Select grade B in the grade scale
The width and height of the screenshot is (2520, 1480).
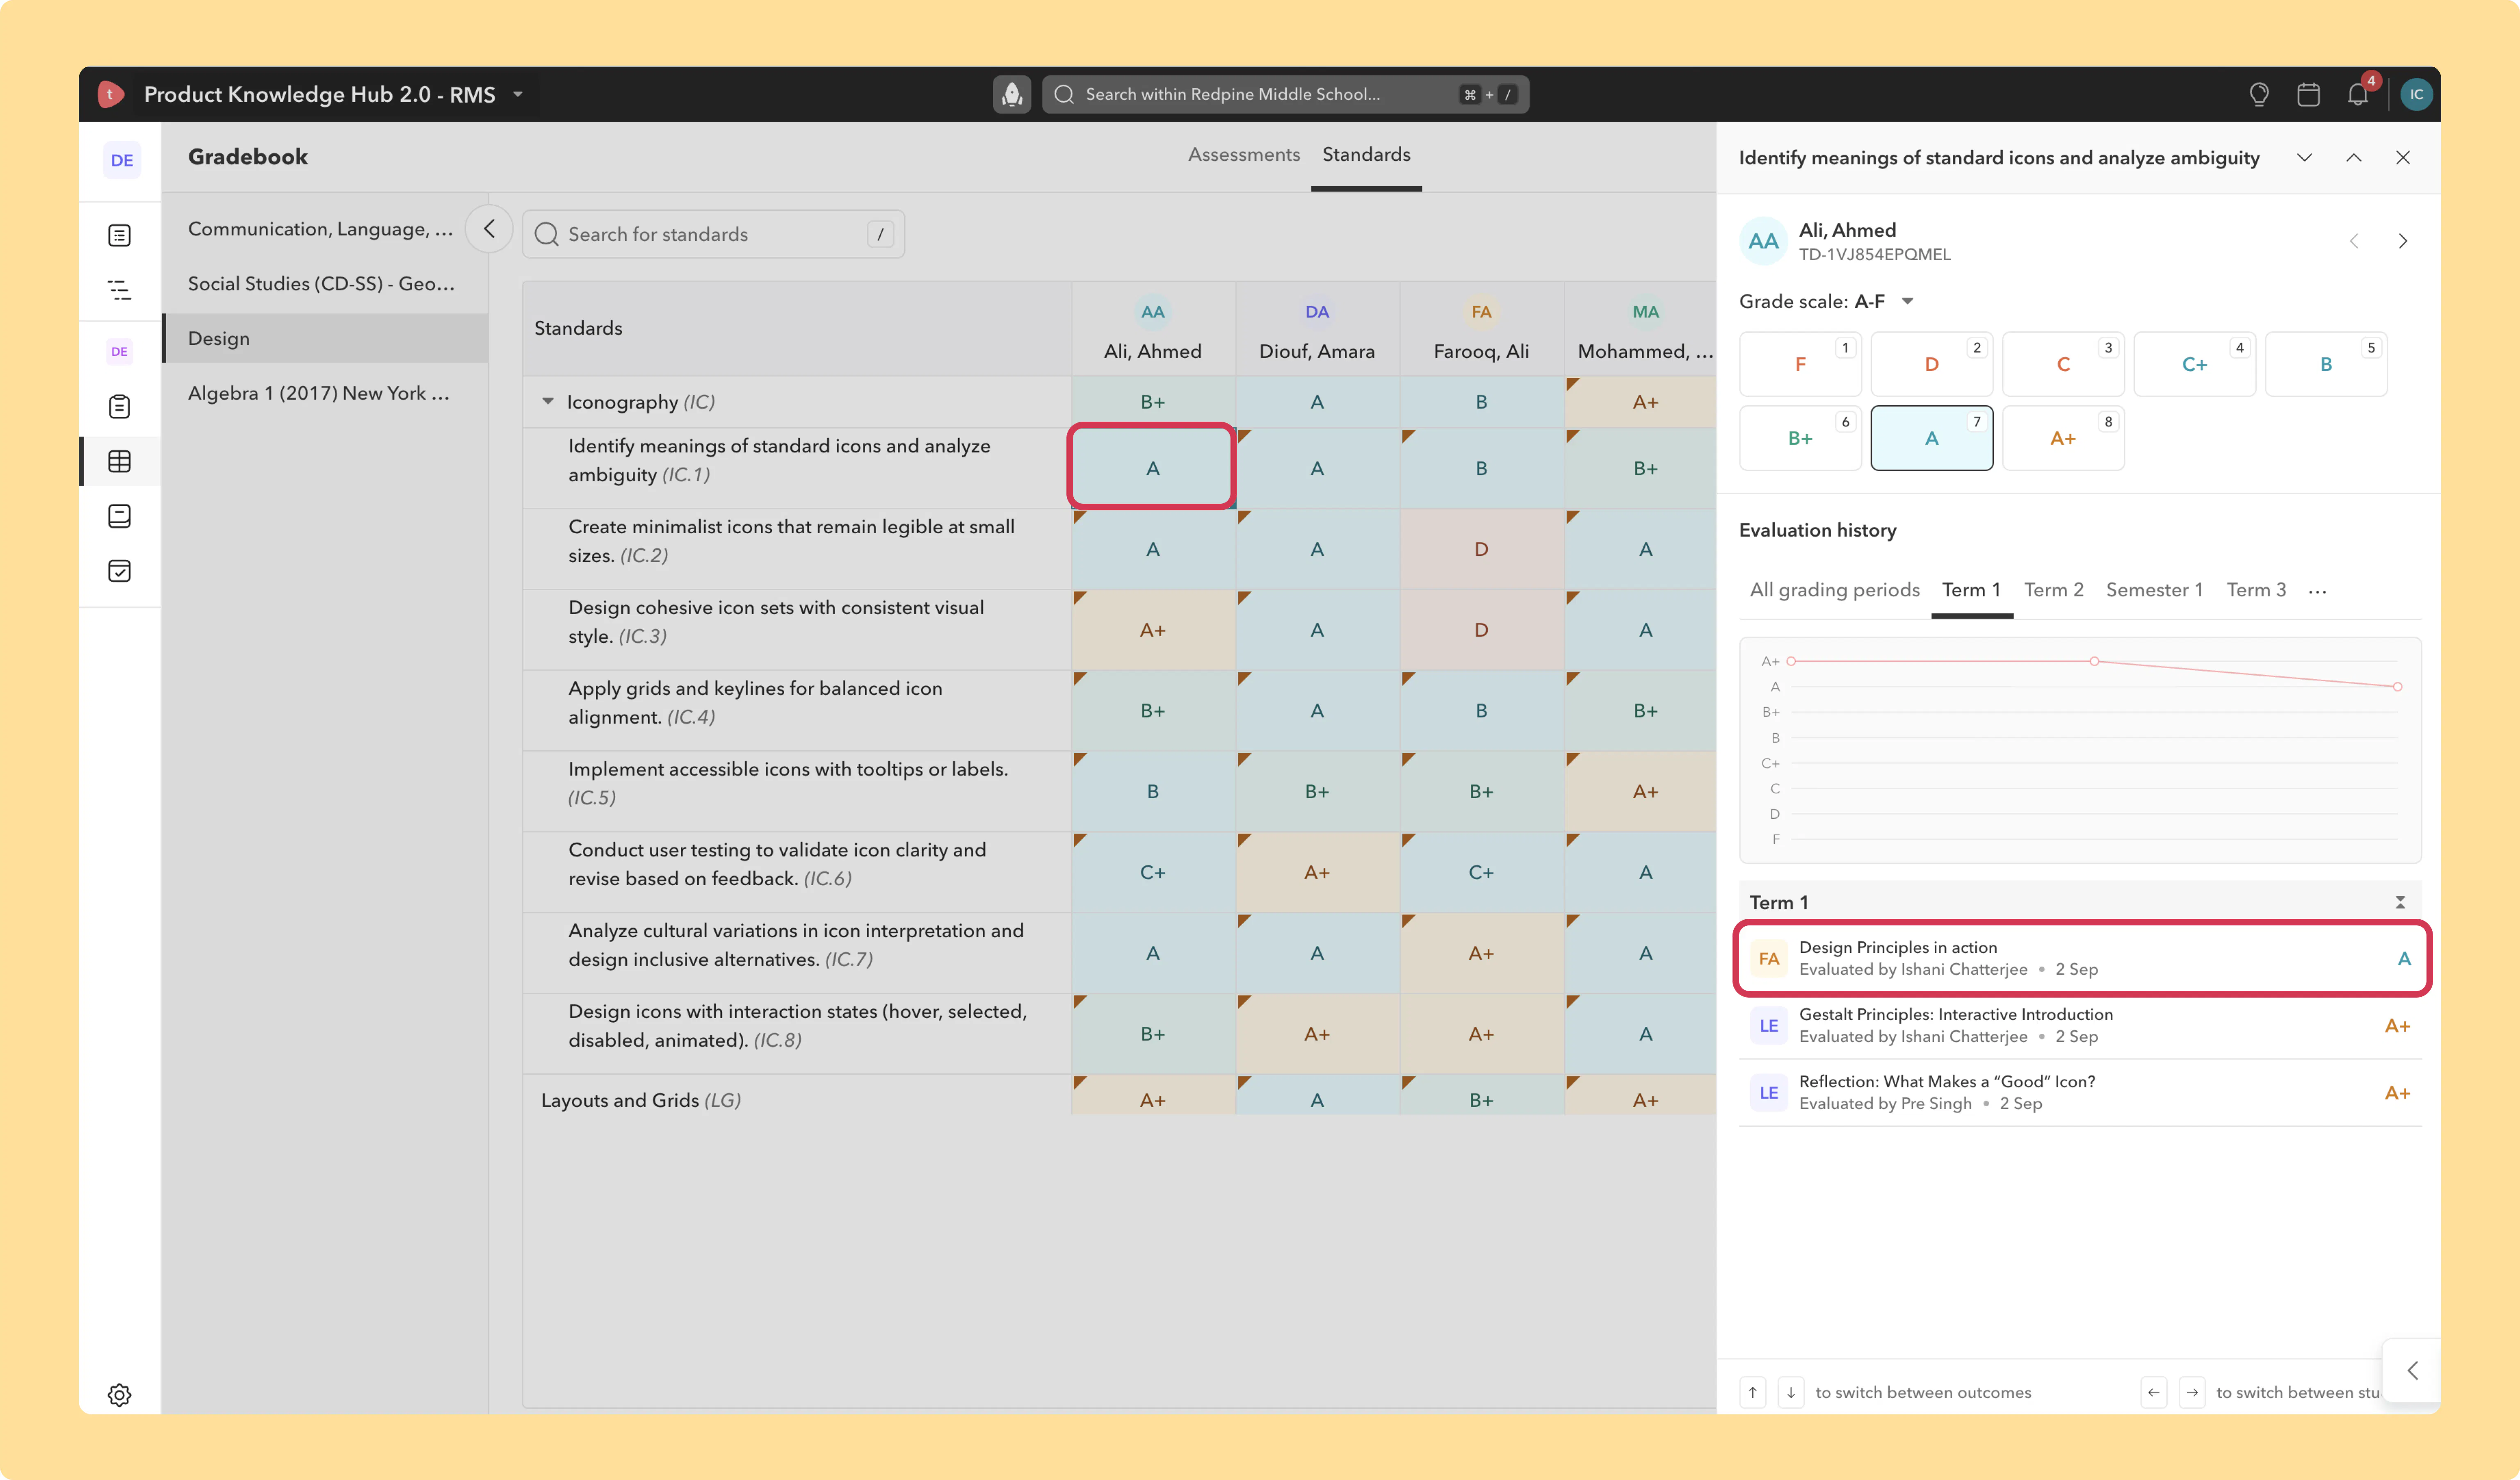[2326, 364]
